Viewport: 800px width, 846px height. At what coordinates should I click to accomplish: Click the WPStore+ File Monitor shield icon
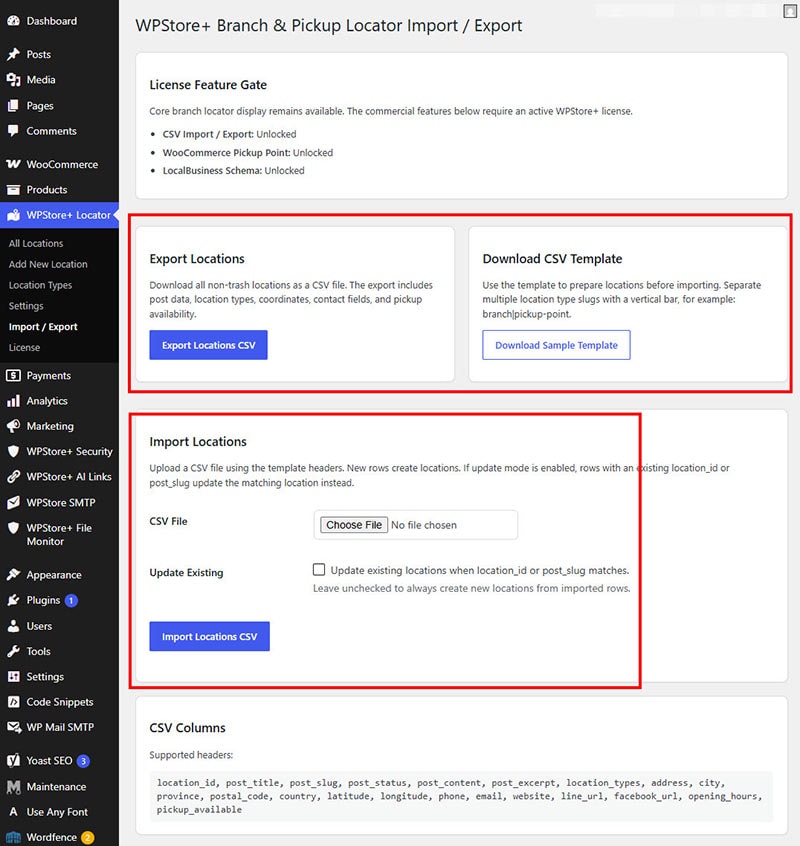pyautogui.click(x=13, y=528)
